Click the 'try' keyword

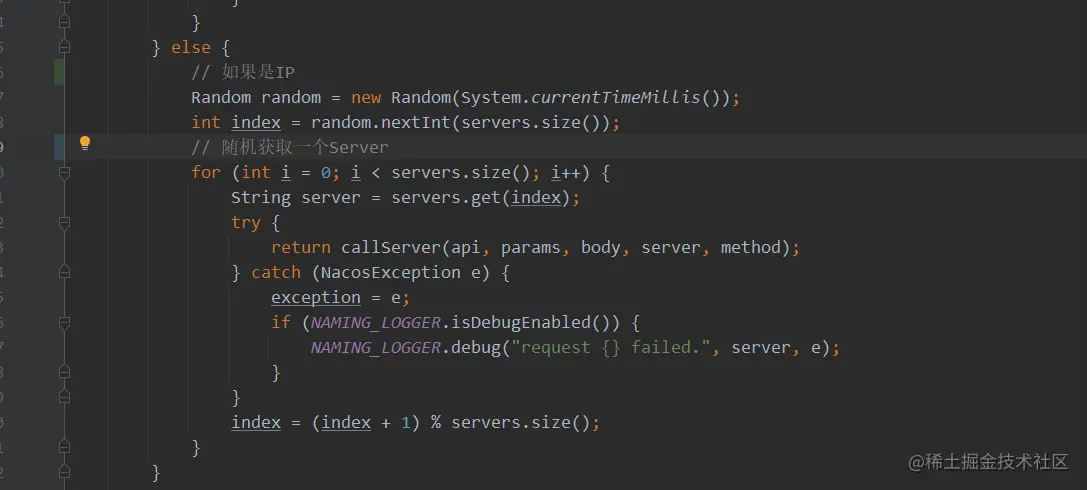coord(245,222)
